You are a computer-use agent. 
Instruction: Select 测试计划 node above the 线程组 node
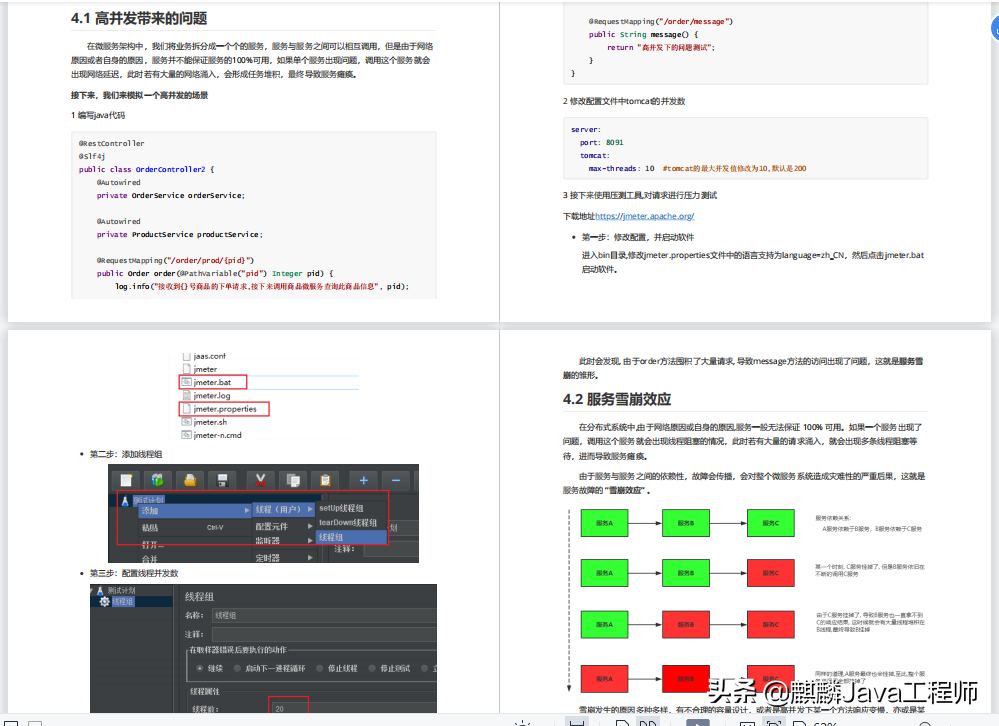coord(121,591)
